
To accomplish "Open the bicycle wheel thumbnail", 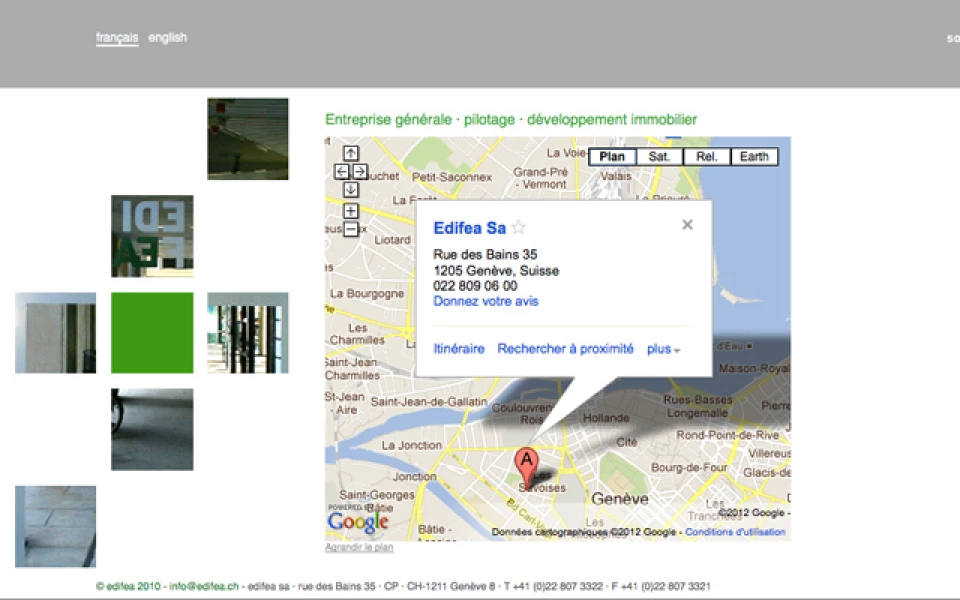I will [152, 429].
